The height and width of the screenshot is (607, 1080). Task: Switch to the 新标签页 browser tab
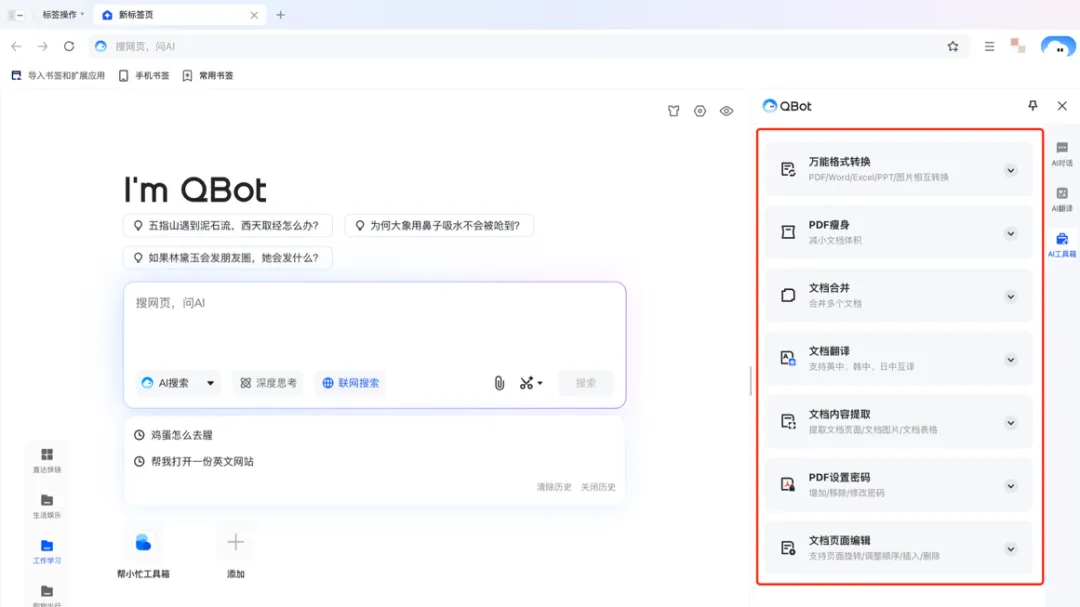point(179,14)
